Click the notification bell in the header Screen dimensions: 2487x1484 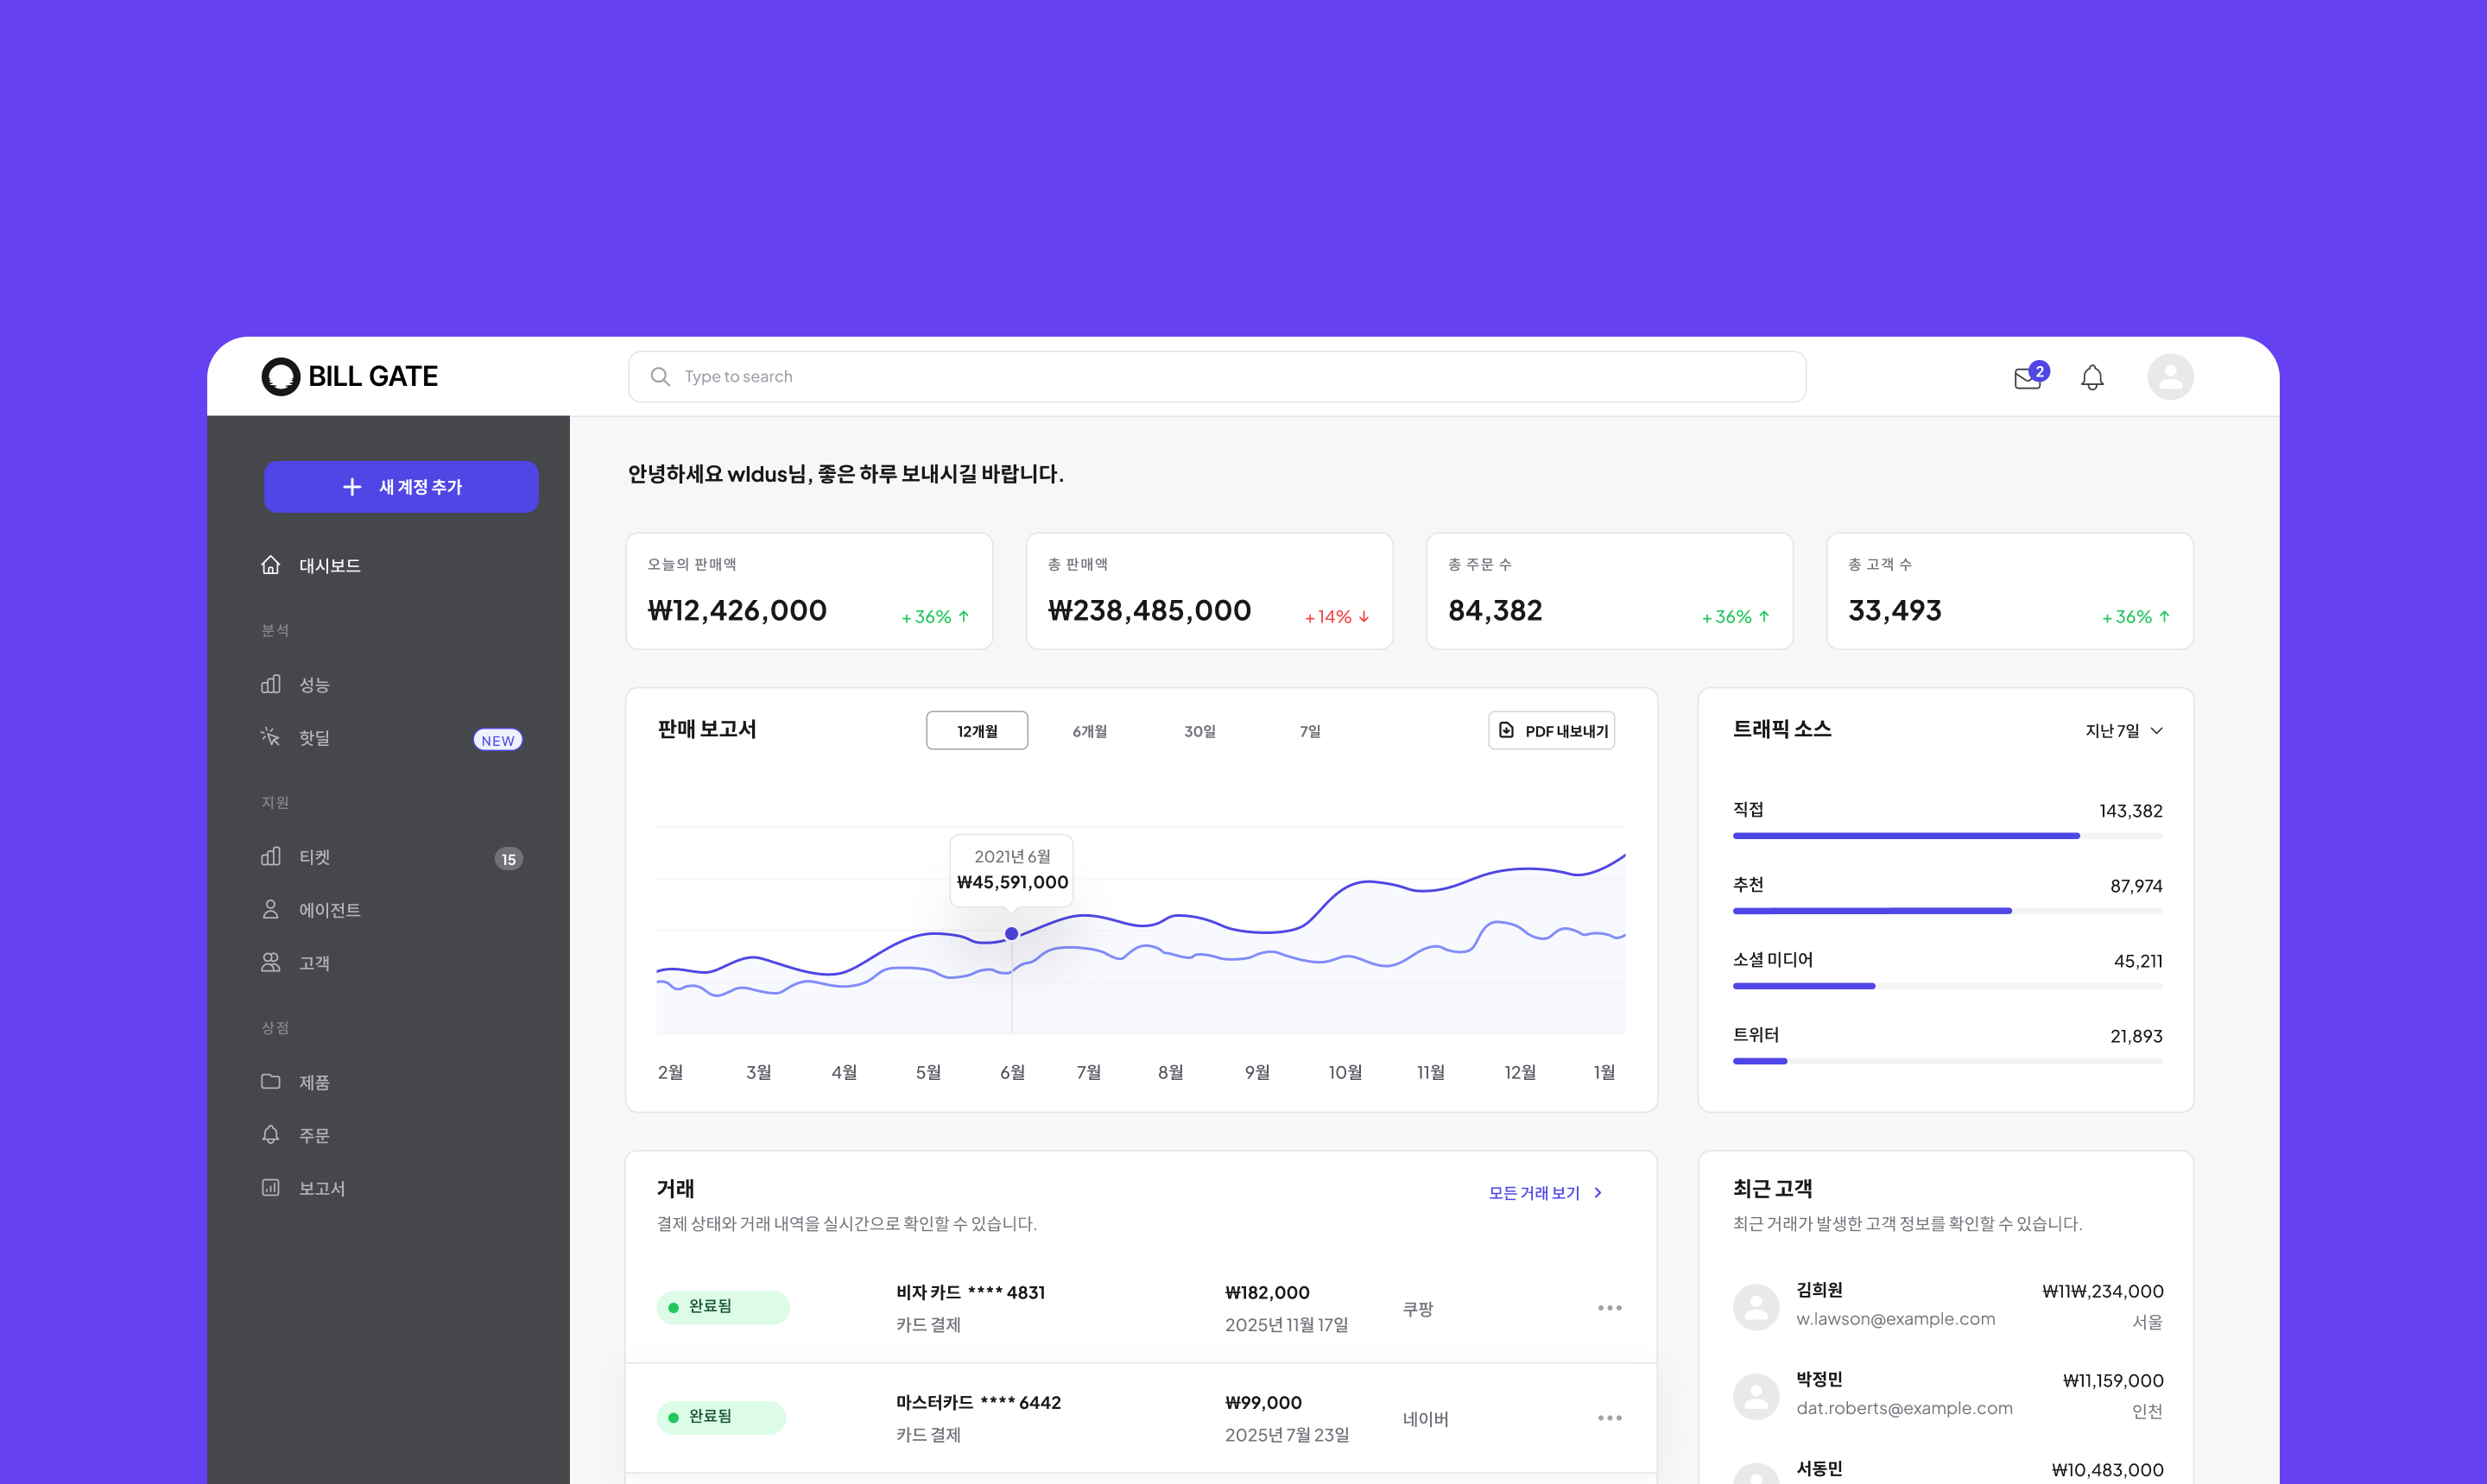coord(2092,377)
